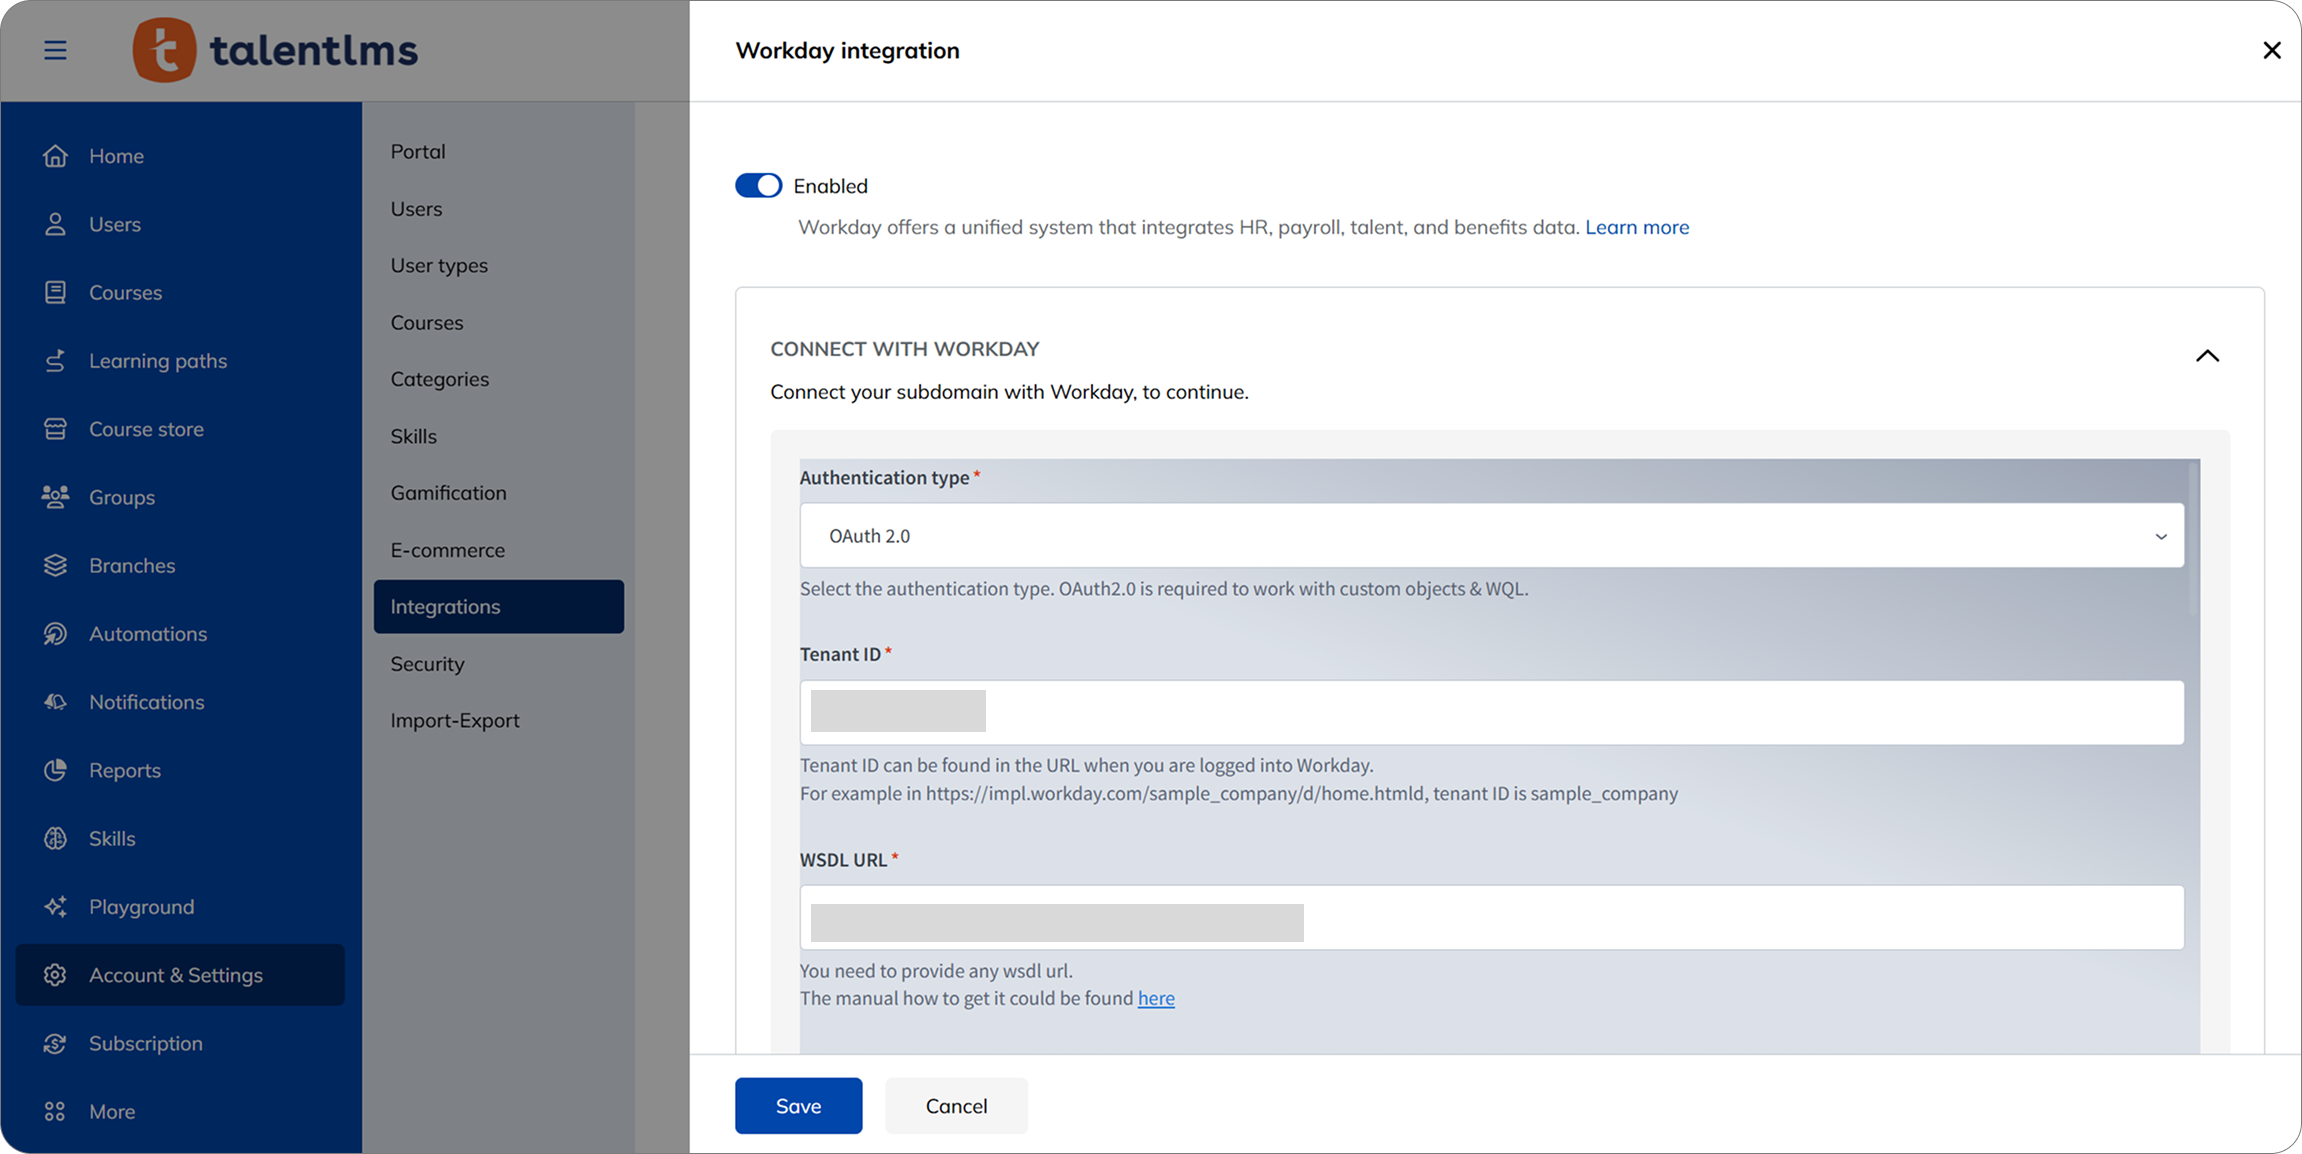
Task: Click the TalentLMS logo
Action: (275, 50)
